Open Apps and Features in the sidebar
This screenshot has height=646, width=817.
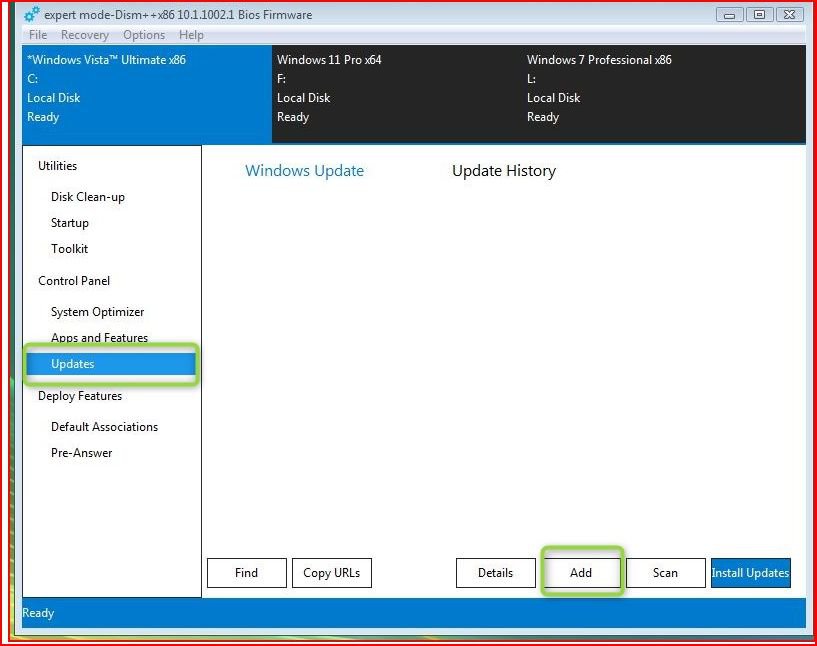[100, 338]
